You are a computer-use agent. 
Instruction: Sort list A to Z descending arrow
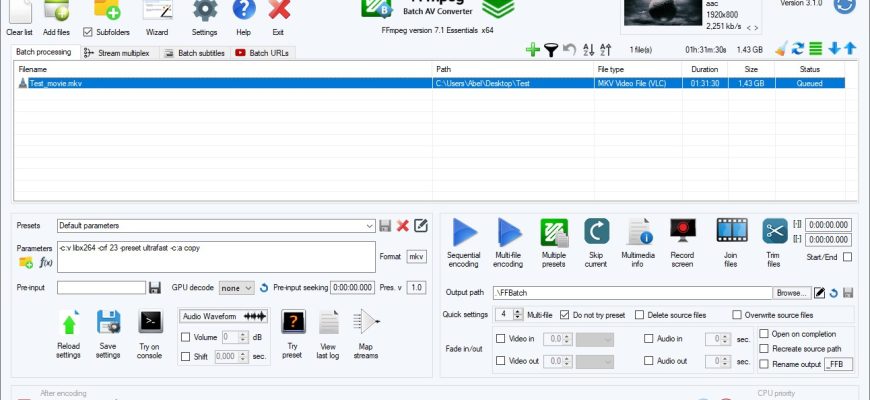tap(589, 50)
